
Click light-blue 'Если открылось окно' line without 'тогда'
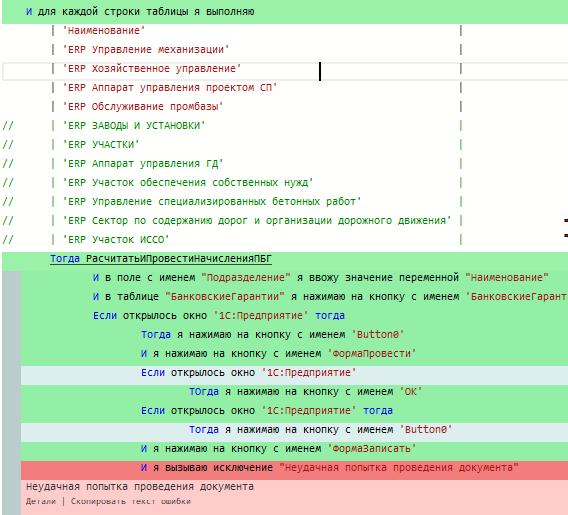[248, 373]
